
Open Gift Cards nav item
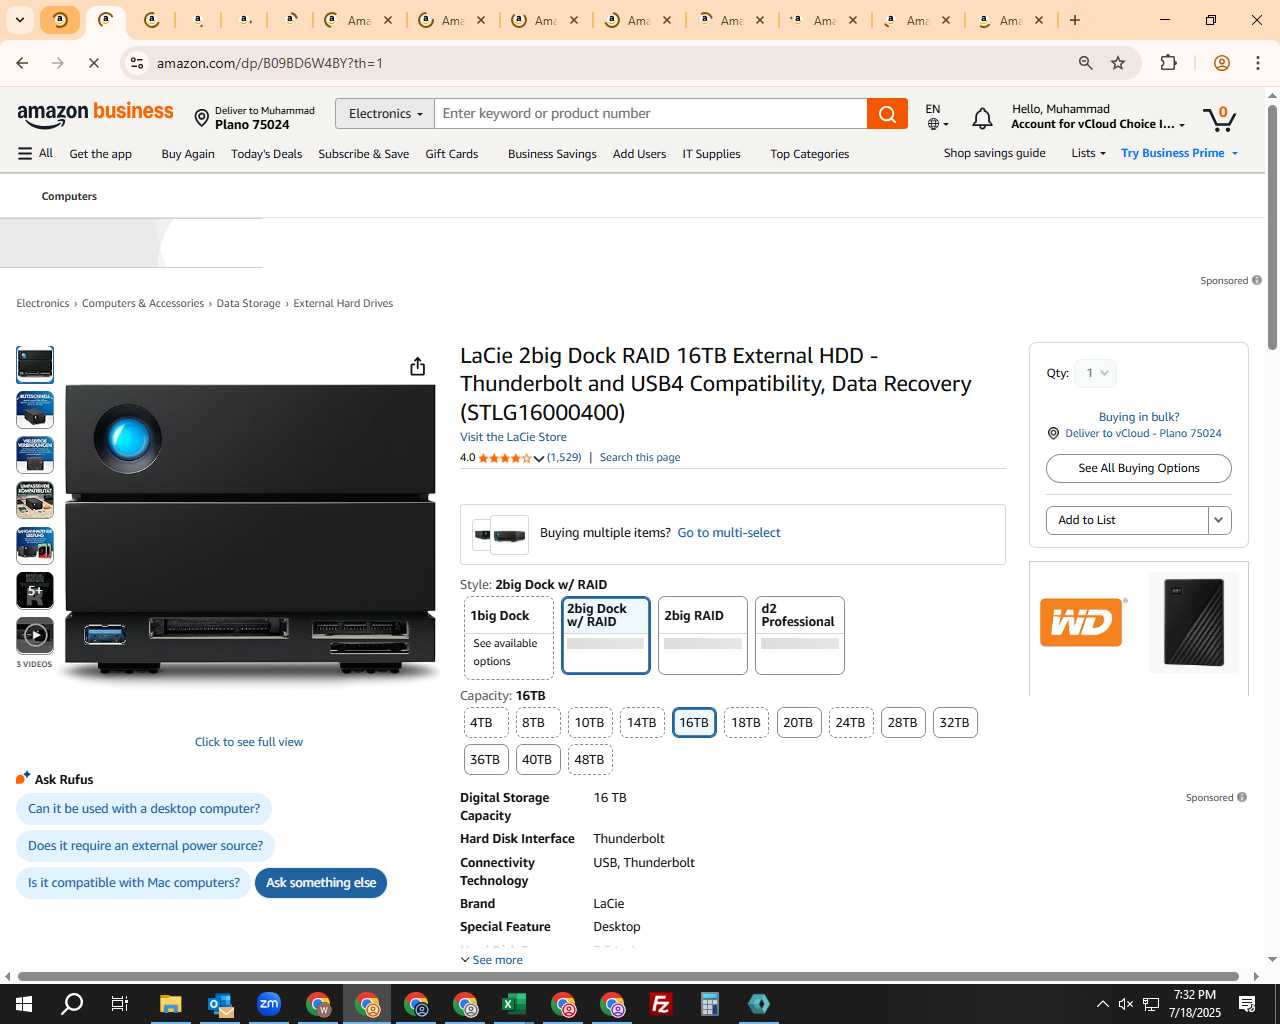(x=452, y=154)
